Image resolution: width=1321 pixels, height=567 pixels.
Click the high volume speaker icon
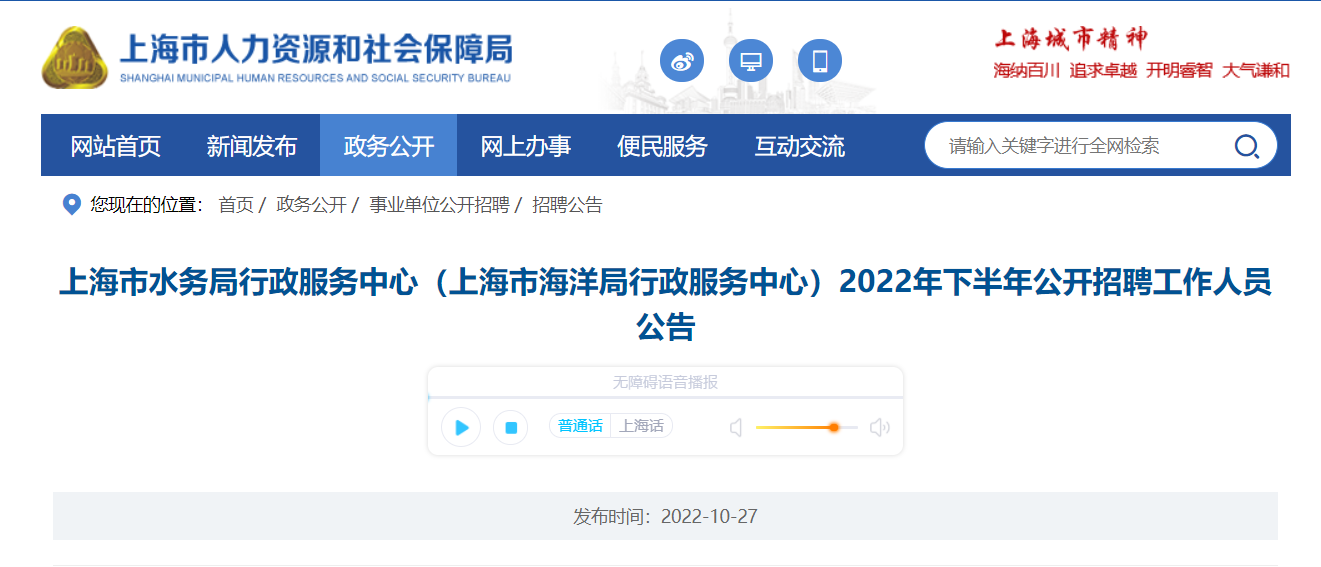click(x=880, y=428)
